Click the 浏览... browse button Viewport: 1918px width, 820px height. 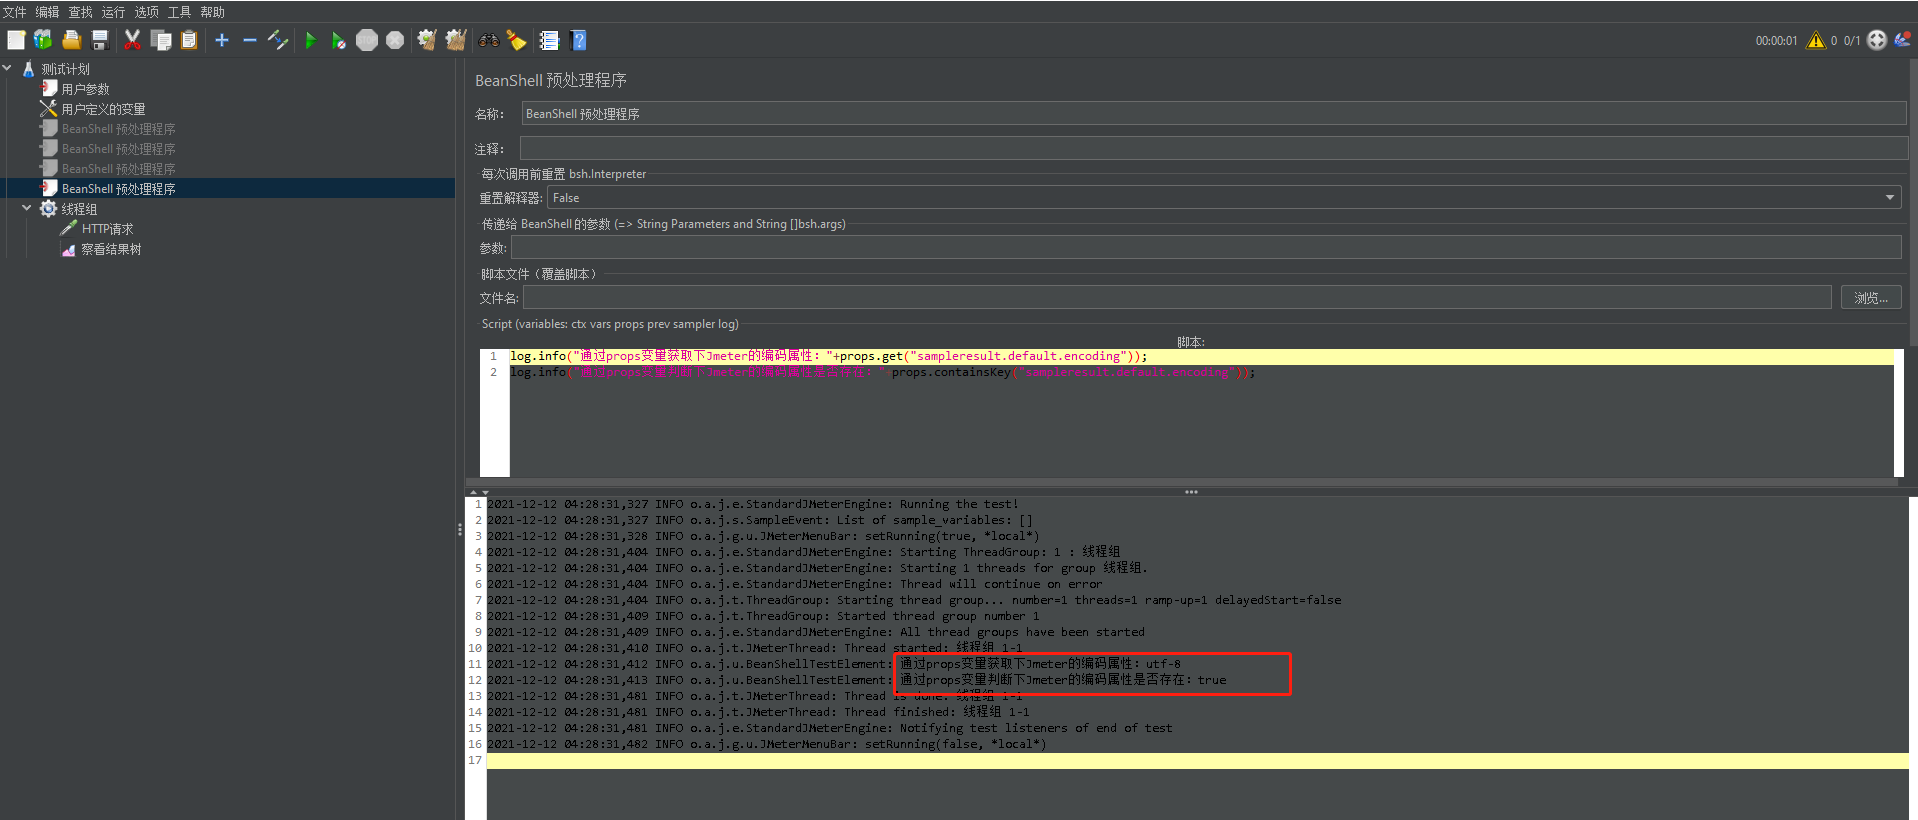point(1871,298)
